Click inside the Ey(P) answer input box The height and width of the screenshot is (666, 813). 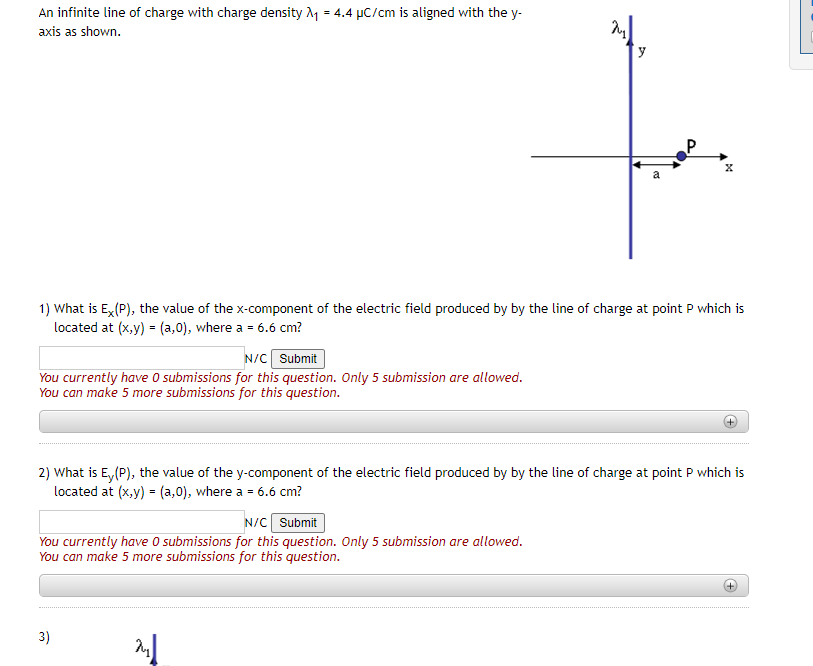coord(140,521)
